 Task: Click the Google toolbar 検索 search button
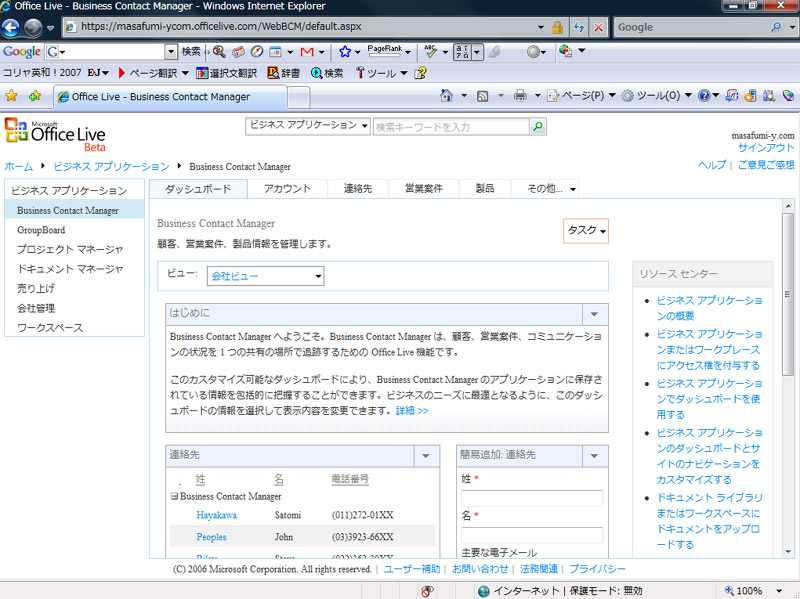pyautogui.click(x=191, y=52)
